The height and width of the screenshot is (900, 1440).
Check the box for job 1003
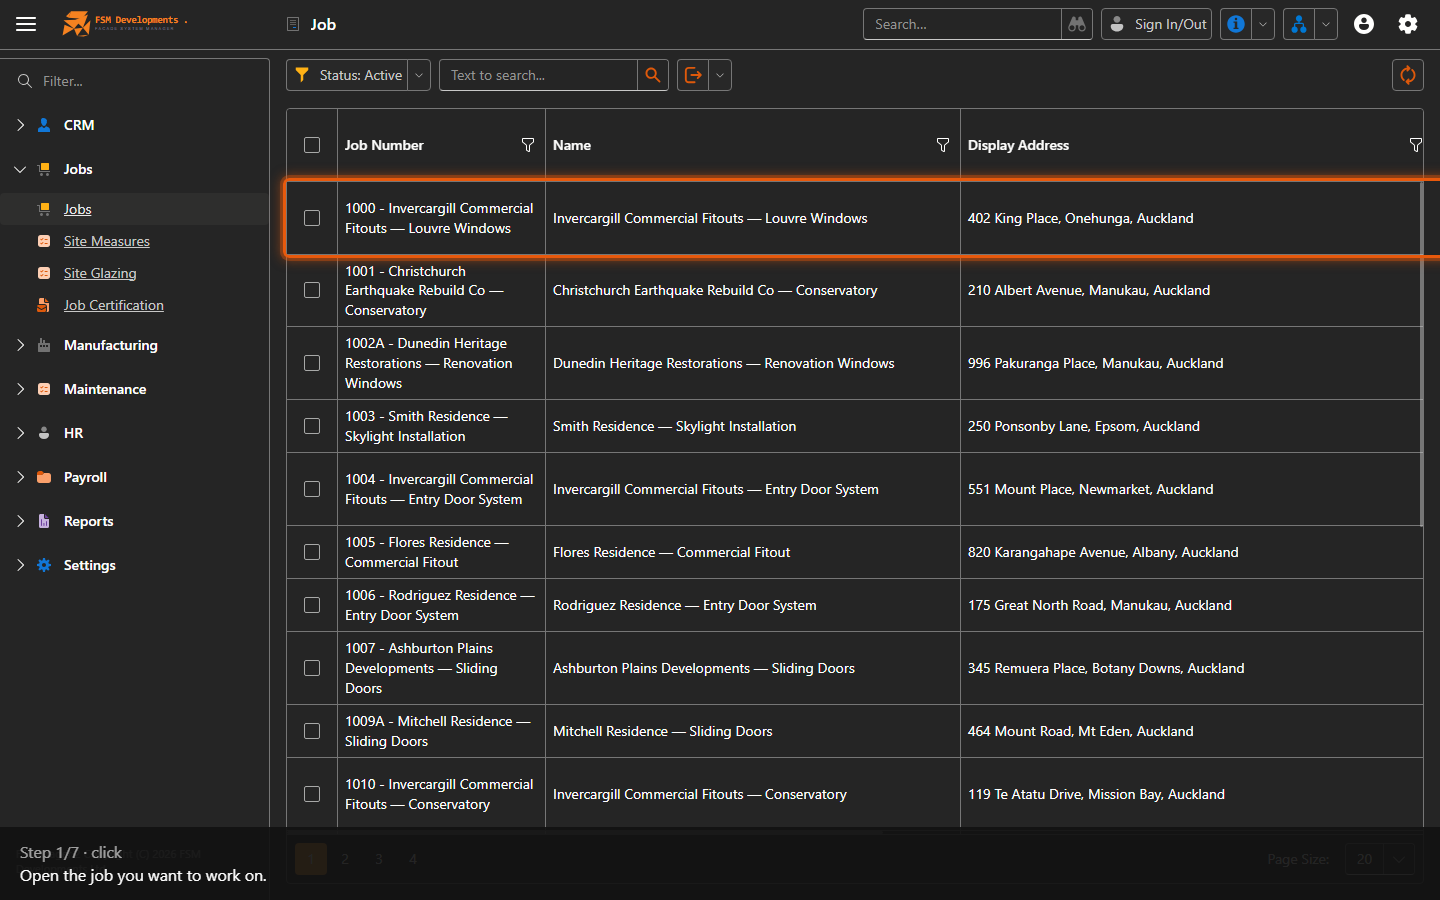[x=312, y=426]
